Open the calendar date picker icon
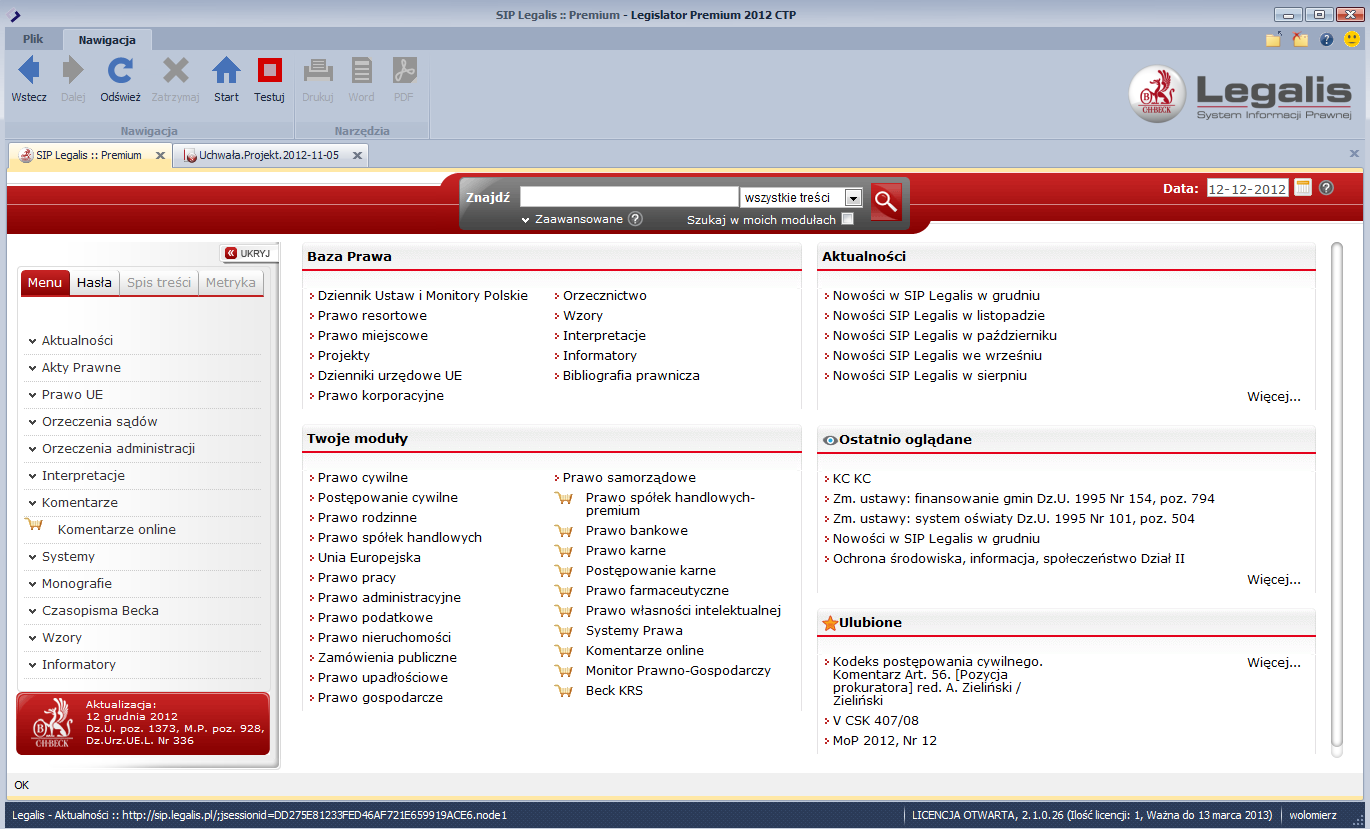Screen dimensions: 1370x829 tap(1303, 187)
